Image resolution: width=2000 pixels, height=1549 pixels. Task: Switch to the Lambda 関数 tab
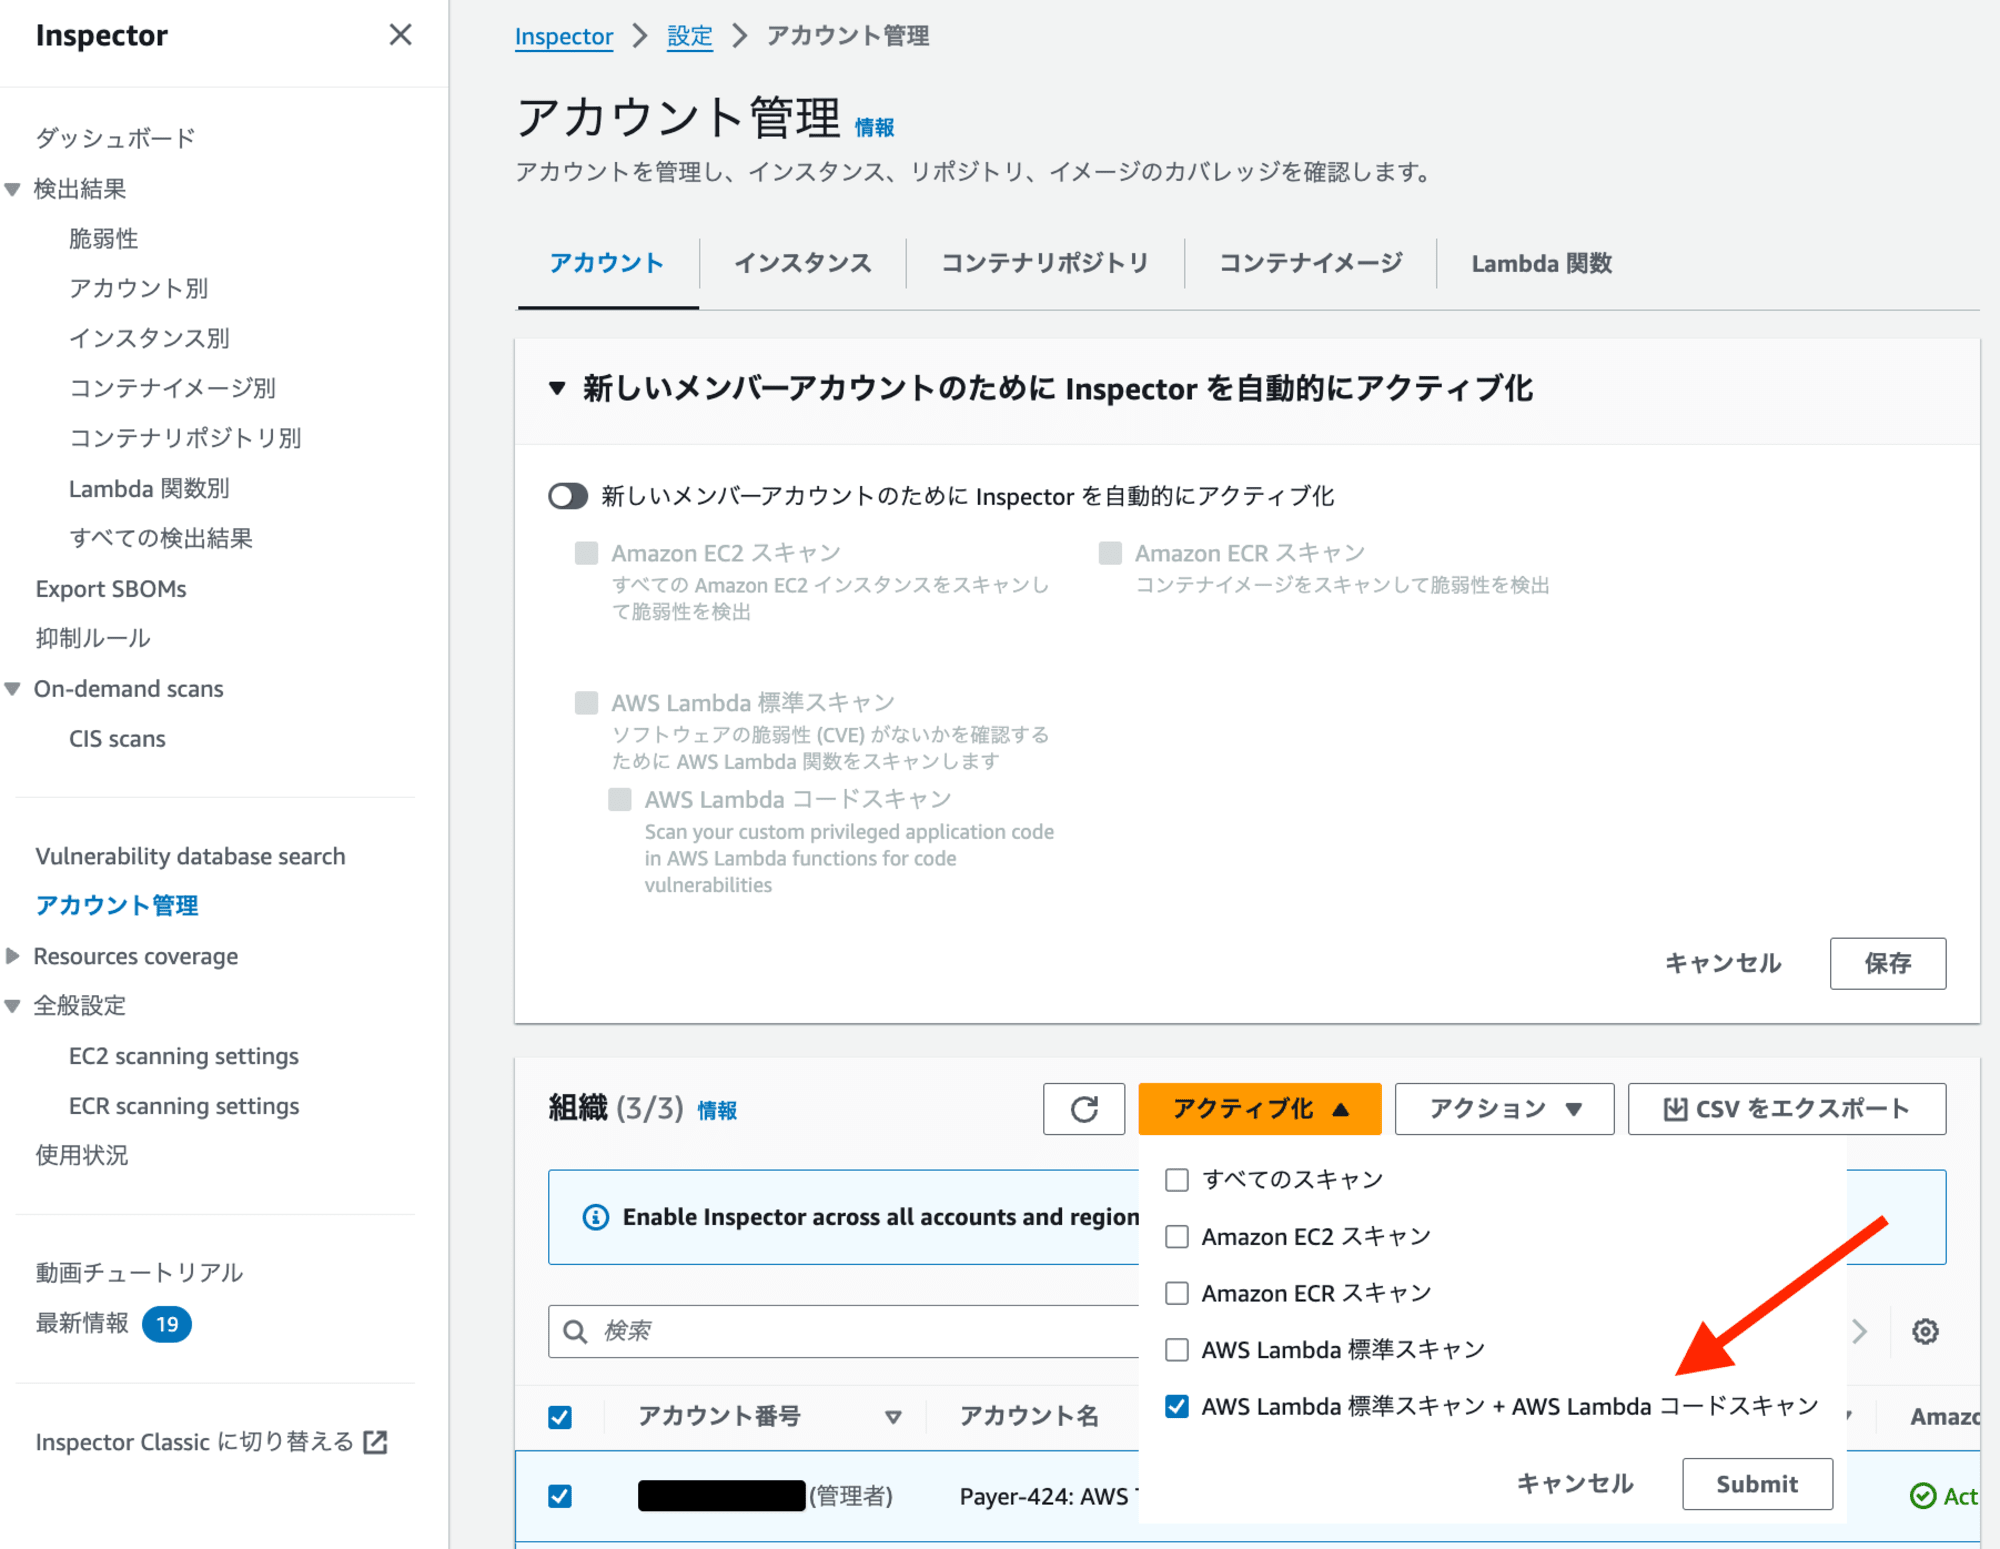pyautogui.click(x=1541, y=264)
